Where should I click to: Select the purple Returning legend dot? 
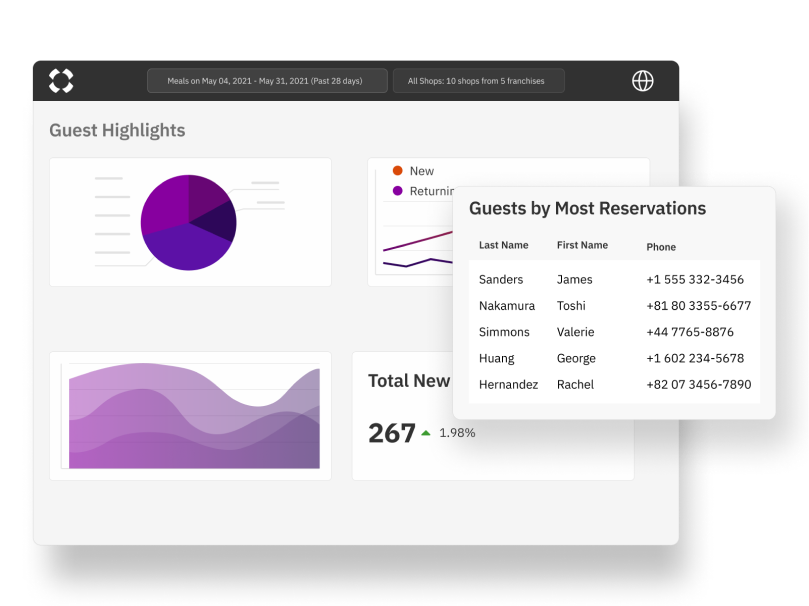pyautogui.click(x=396, y=190)
